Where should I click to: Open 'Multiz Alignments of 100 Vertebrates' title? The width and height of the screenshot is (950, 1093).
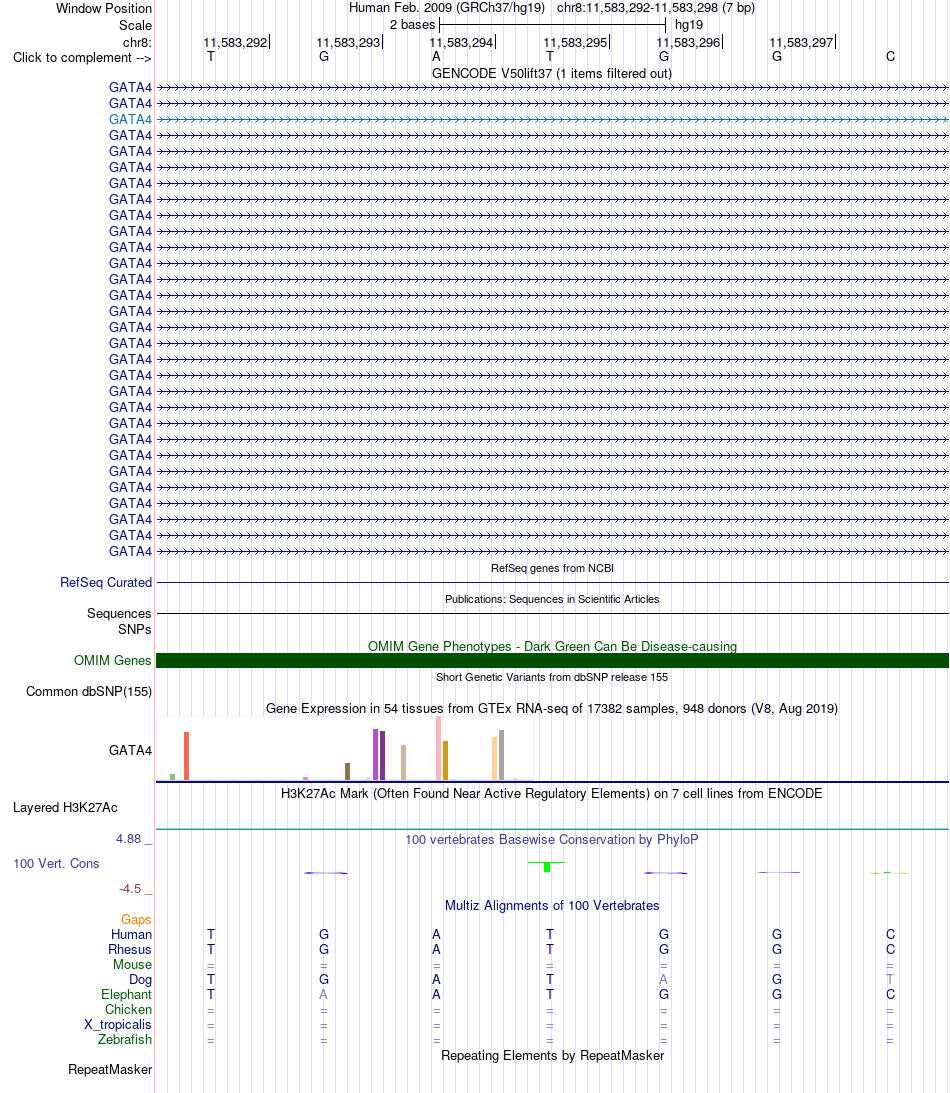[552, 905]
